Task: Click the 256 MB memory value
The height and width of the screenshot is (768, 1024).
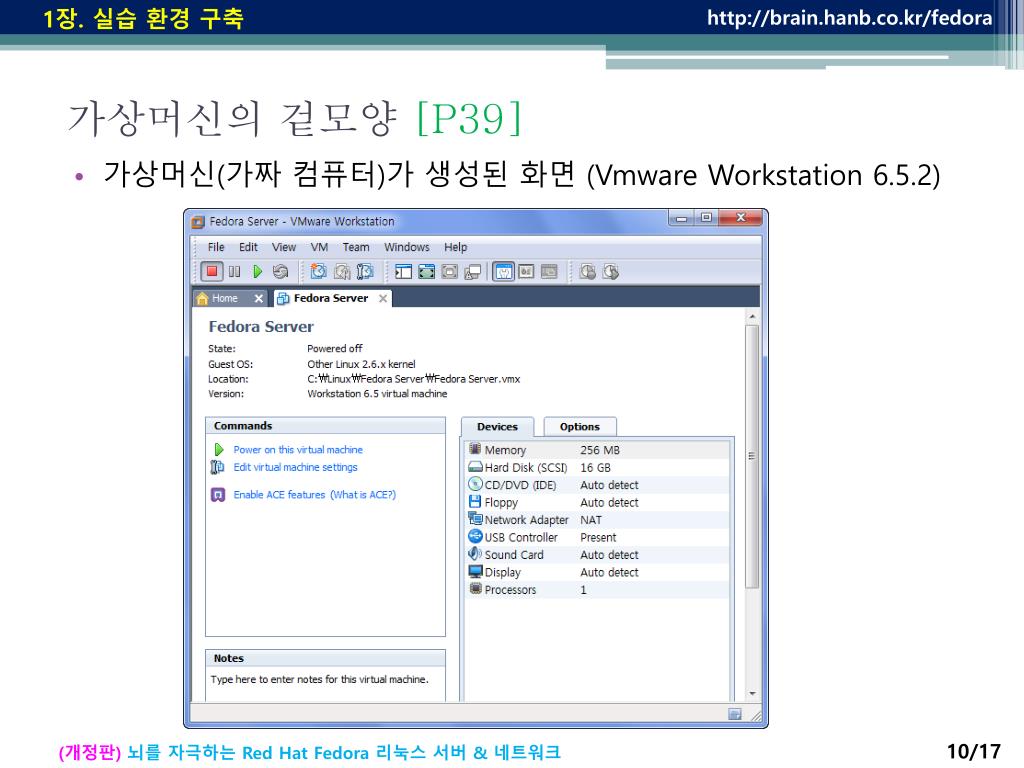Action: point(600,450)
